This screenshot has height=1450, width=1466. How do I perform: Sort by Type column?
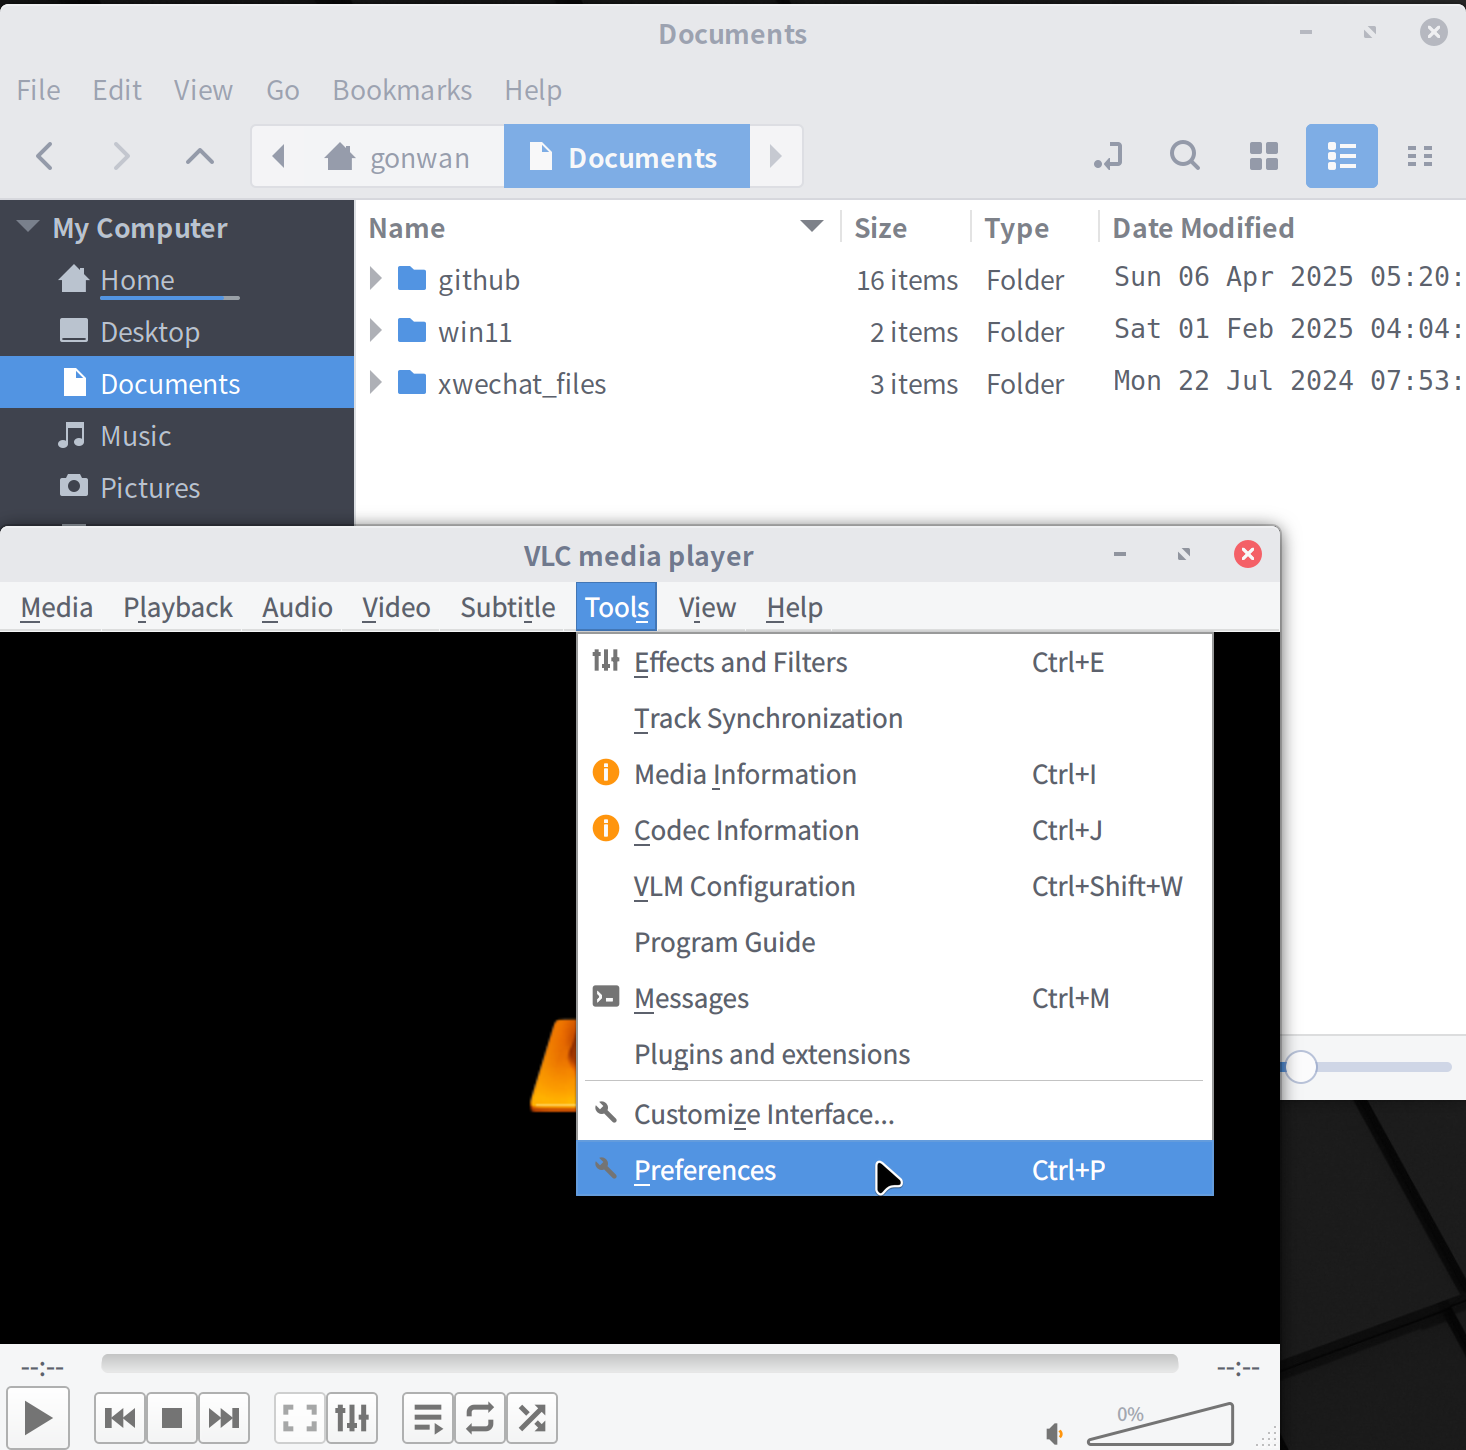pos(1035,228)
